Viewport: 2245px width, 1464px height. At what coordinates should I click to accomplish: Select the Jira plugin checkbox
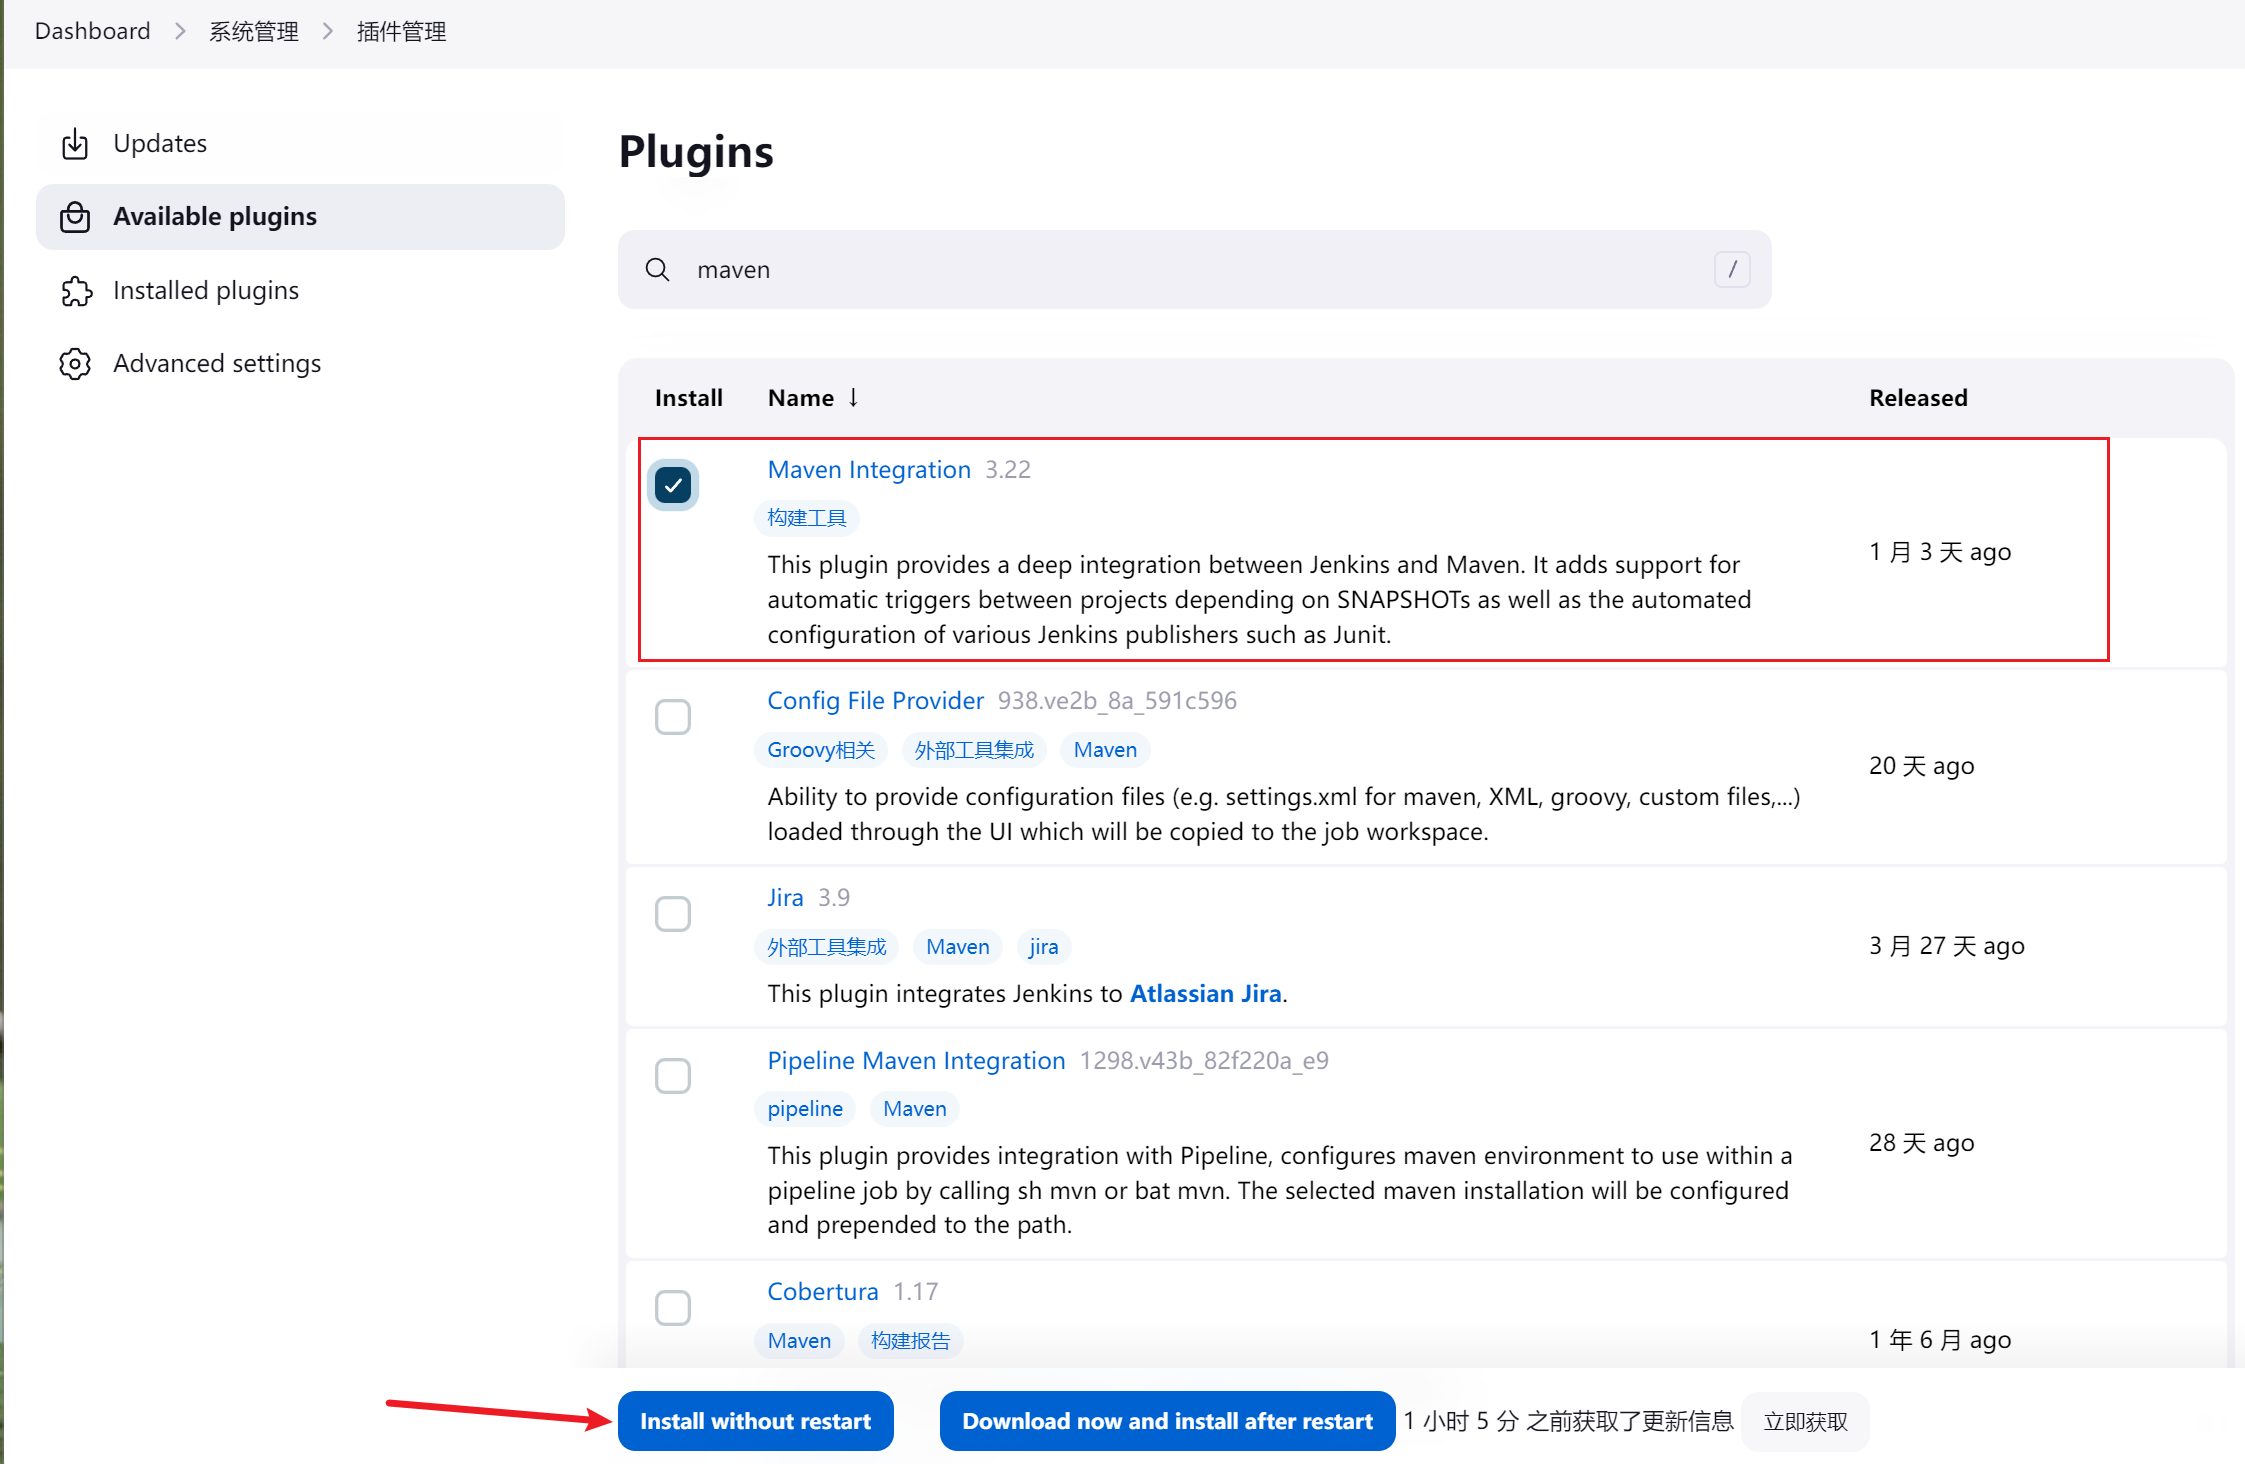pyautogui.click(x=673, y=913)
